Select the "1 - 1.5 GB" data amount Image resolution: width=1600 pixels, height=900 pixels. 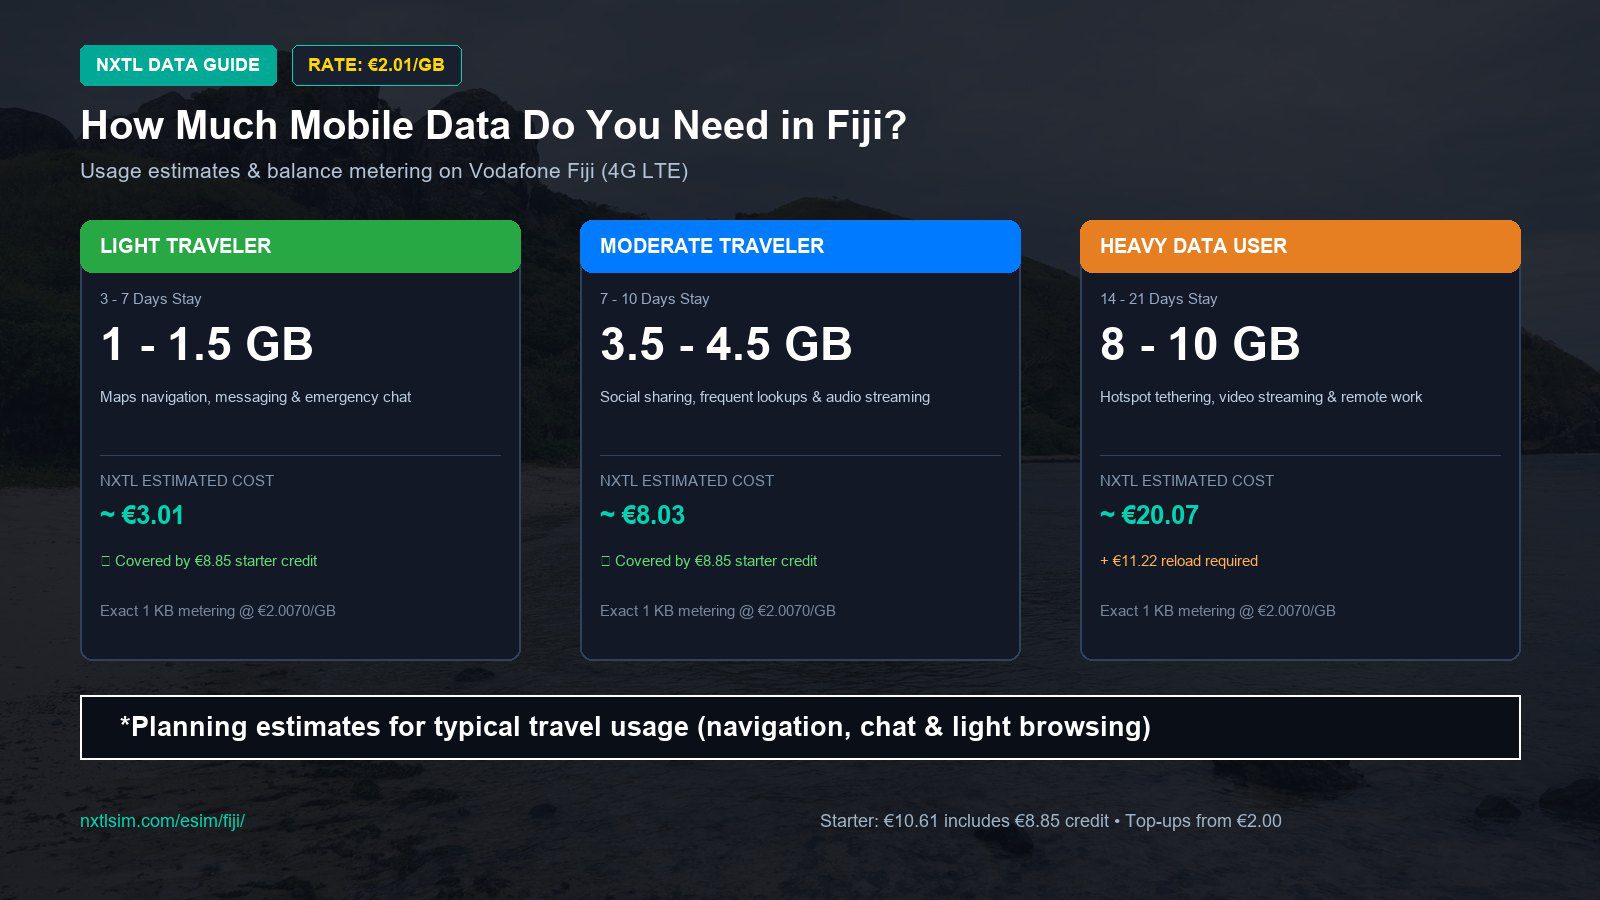click(x=207, y=344)
